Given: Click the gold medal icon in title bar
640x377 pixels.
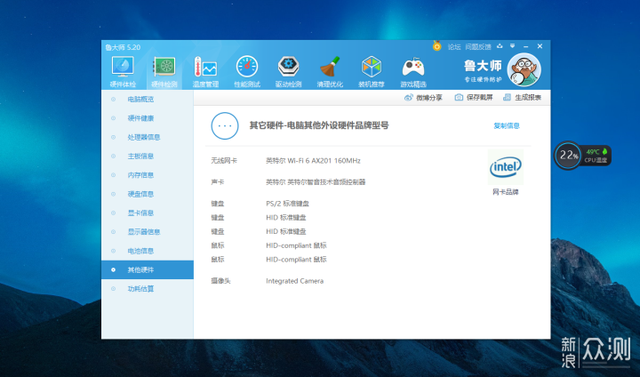Looking at the screenshot, I should click(x=437, y=46).
